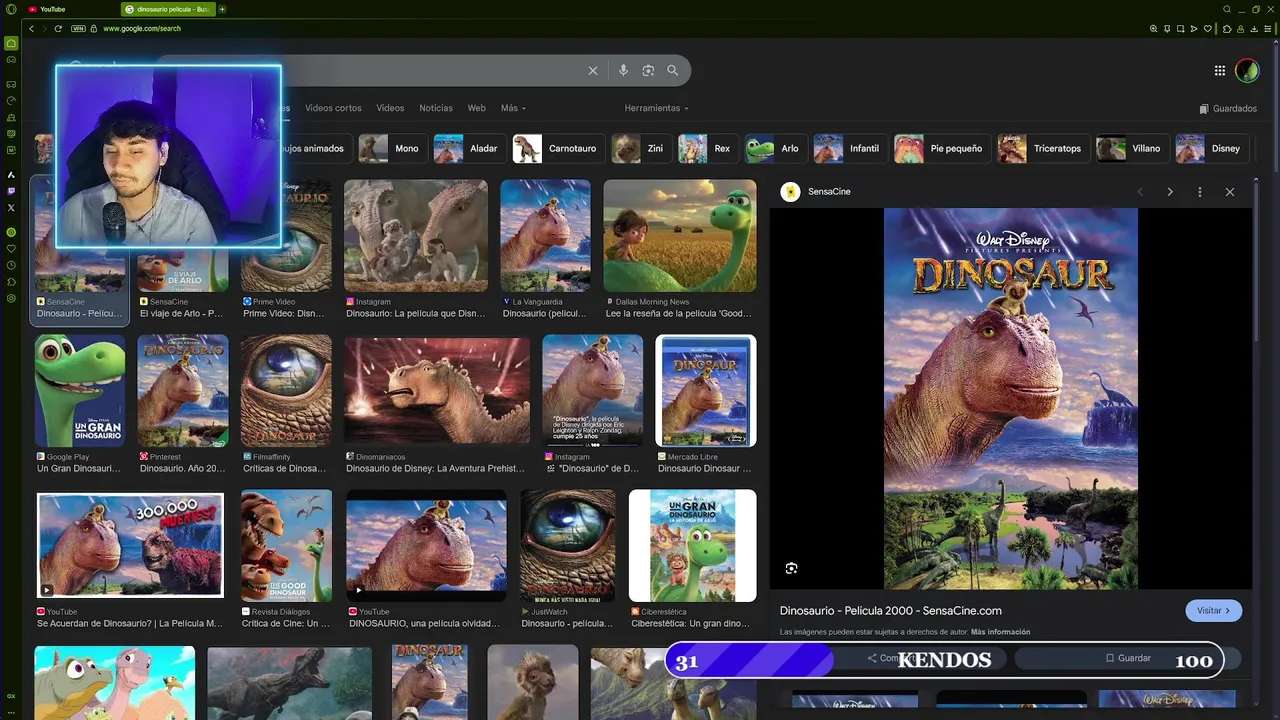
Task: Open browser Snapshot capture icon
Action: 1180,29
